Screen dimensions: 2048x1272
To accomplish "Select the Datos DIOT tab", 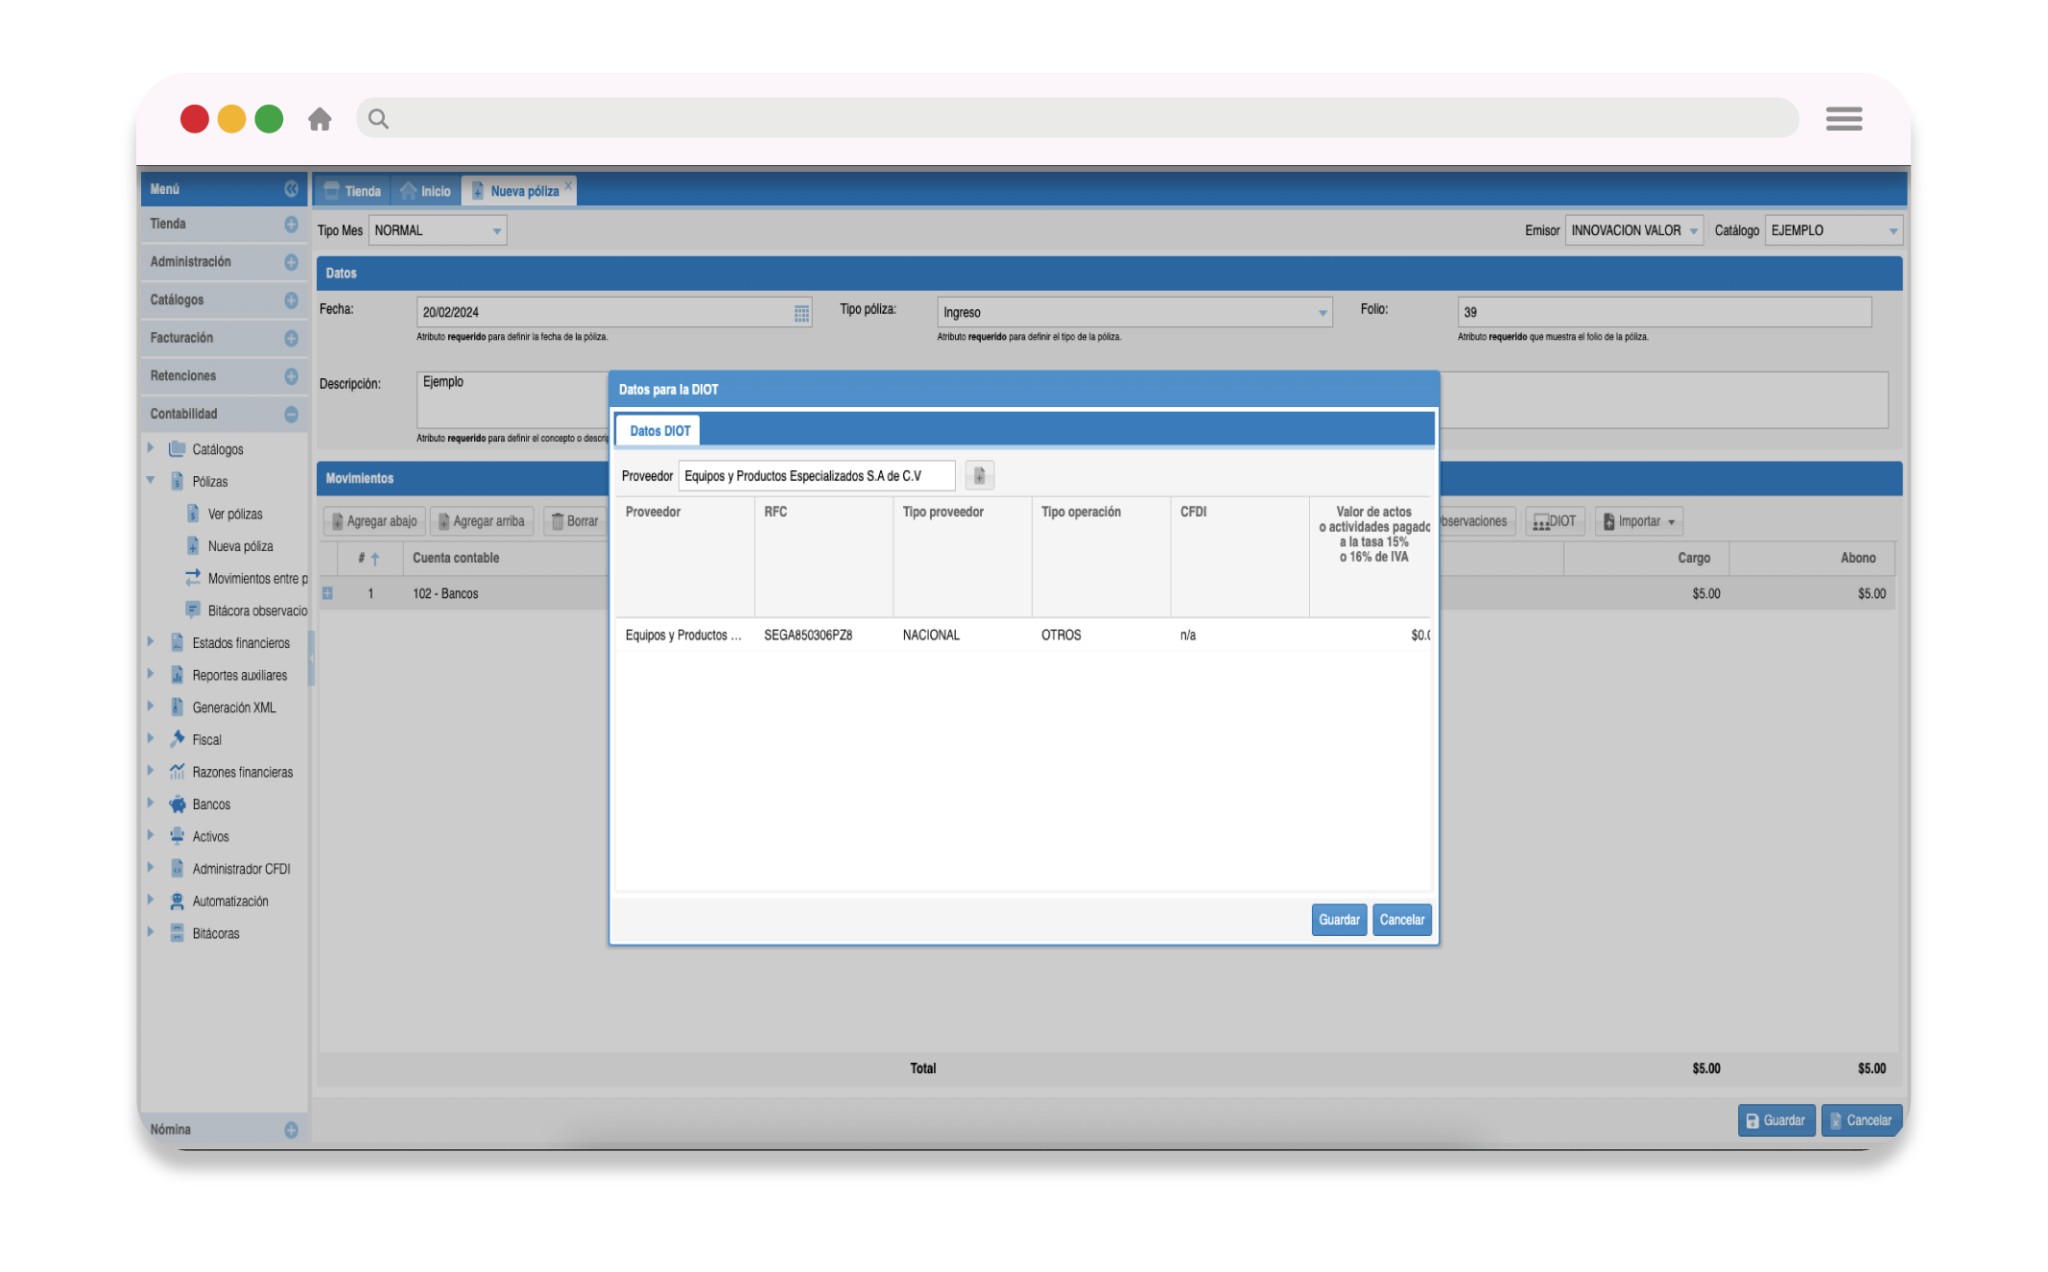I will 659,431.
